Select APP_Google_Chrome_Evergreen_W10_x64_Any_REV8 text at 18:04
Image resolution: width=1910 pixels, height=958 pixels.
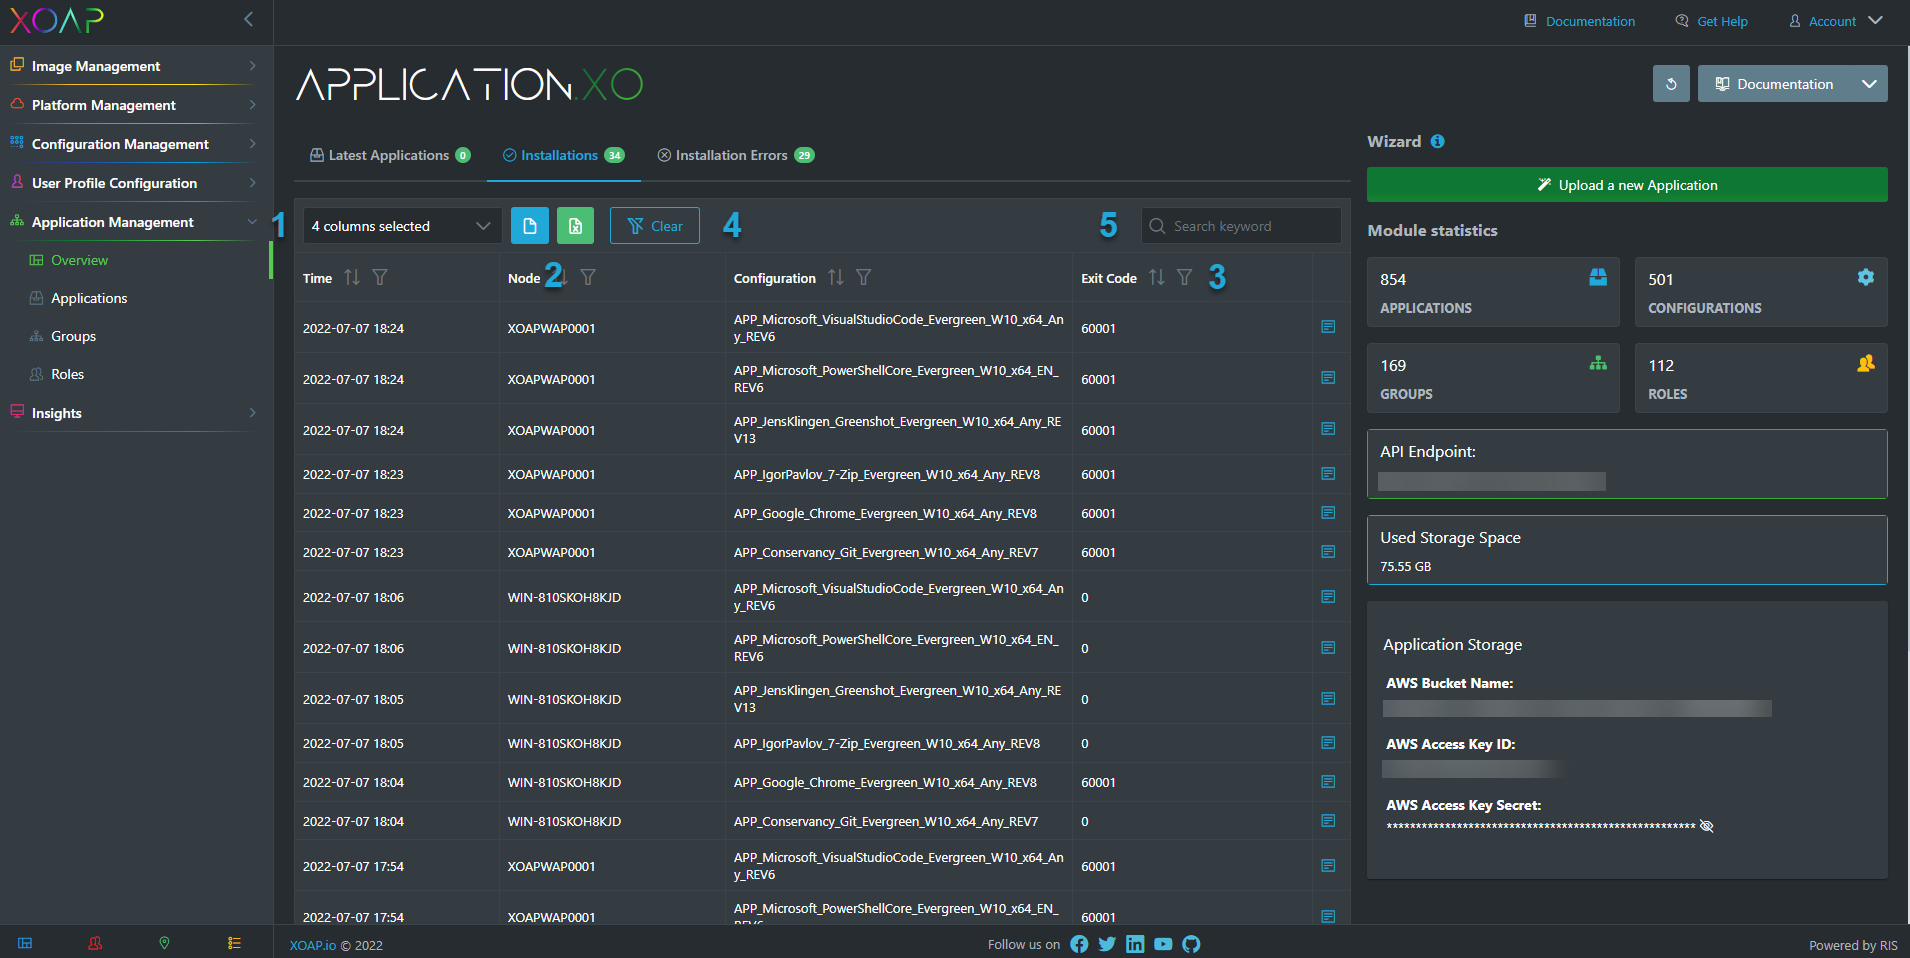point(885,782)
